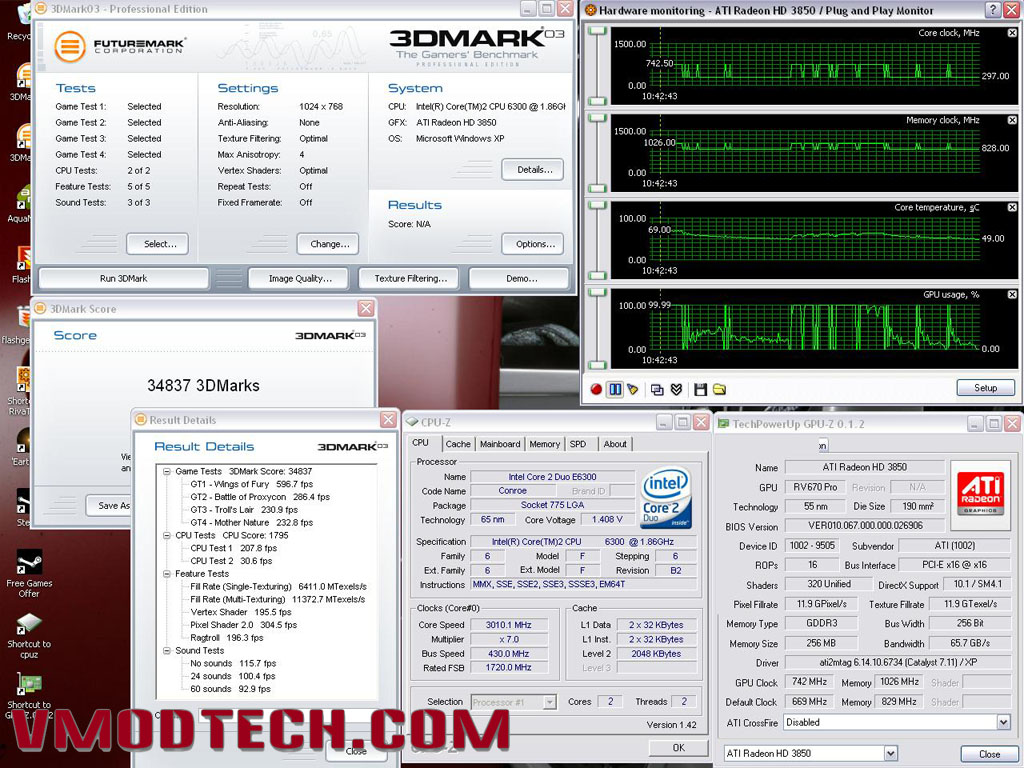Click the Core Speed 3010.1 MHz field in CPU-Z

tap(508, 625)
